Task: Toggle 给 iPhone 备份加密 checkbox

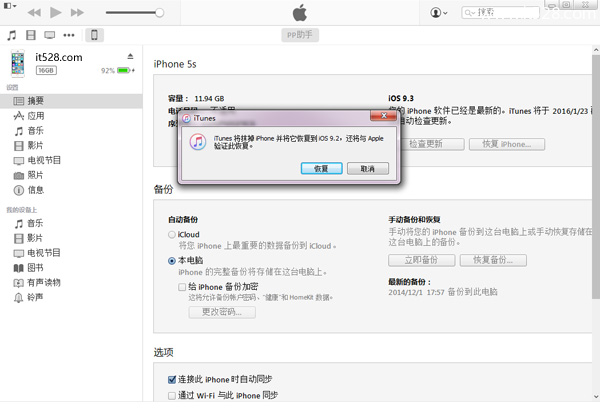Action: [x=182, y=287]
